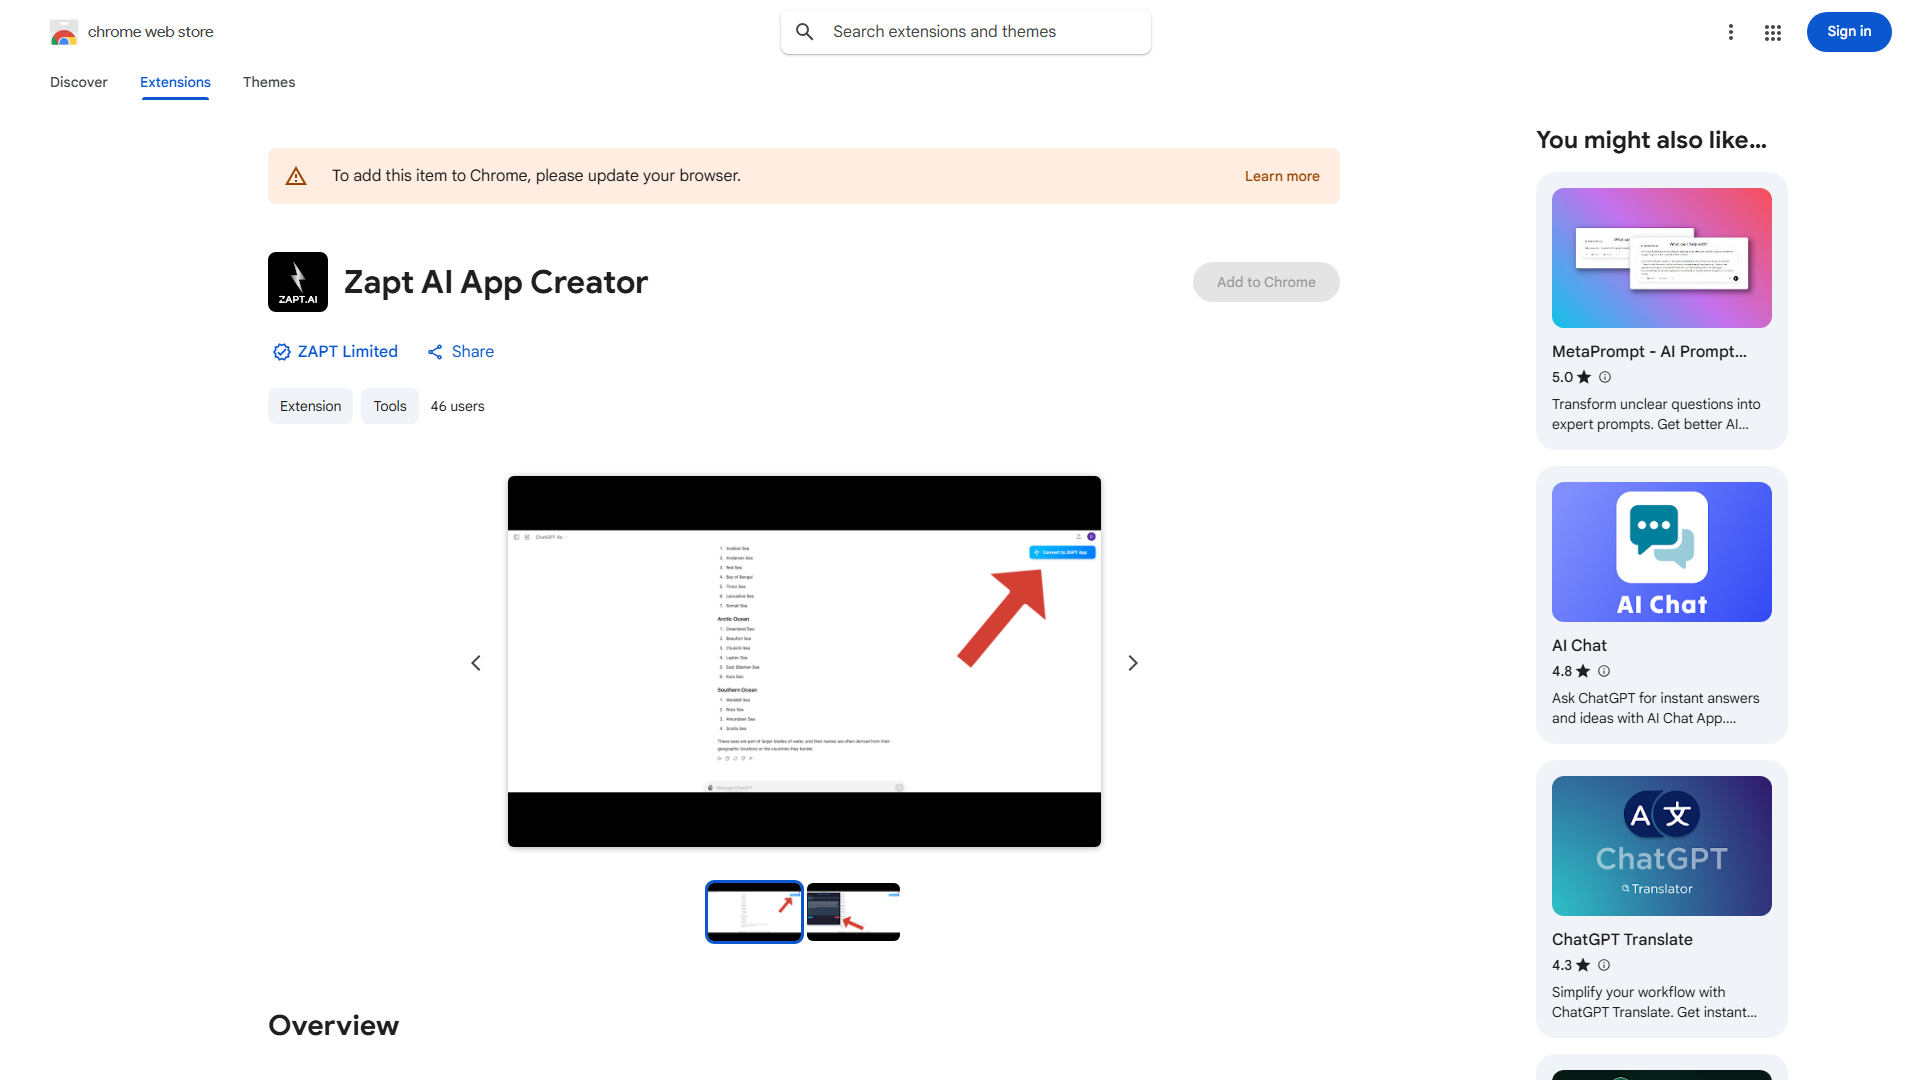Open the three-dot options menu
Screen dimensions: 1920x1080
tap(1731, 32)
